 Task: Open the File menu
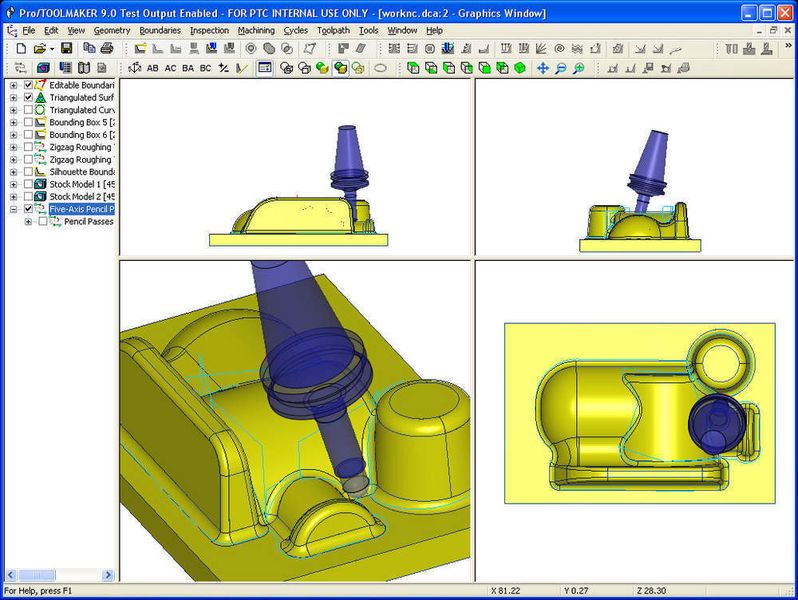tap(28, 31)
